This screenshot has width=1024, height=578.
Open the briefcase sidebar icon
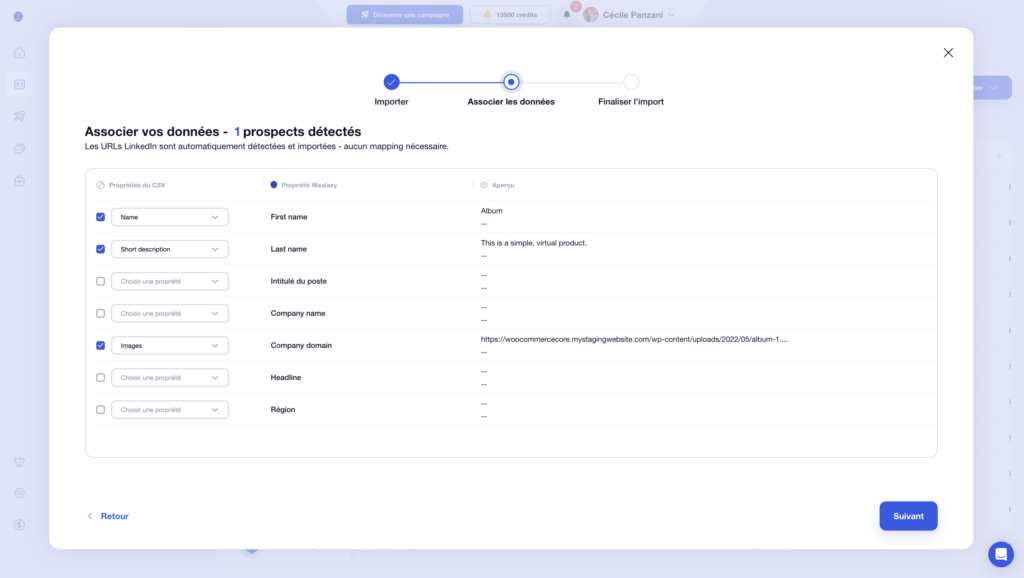click(20, 181)
